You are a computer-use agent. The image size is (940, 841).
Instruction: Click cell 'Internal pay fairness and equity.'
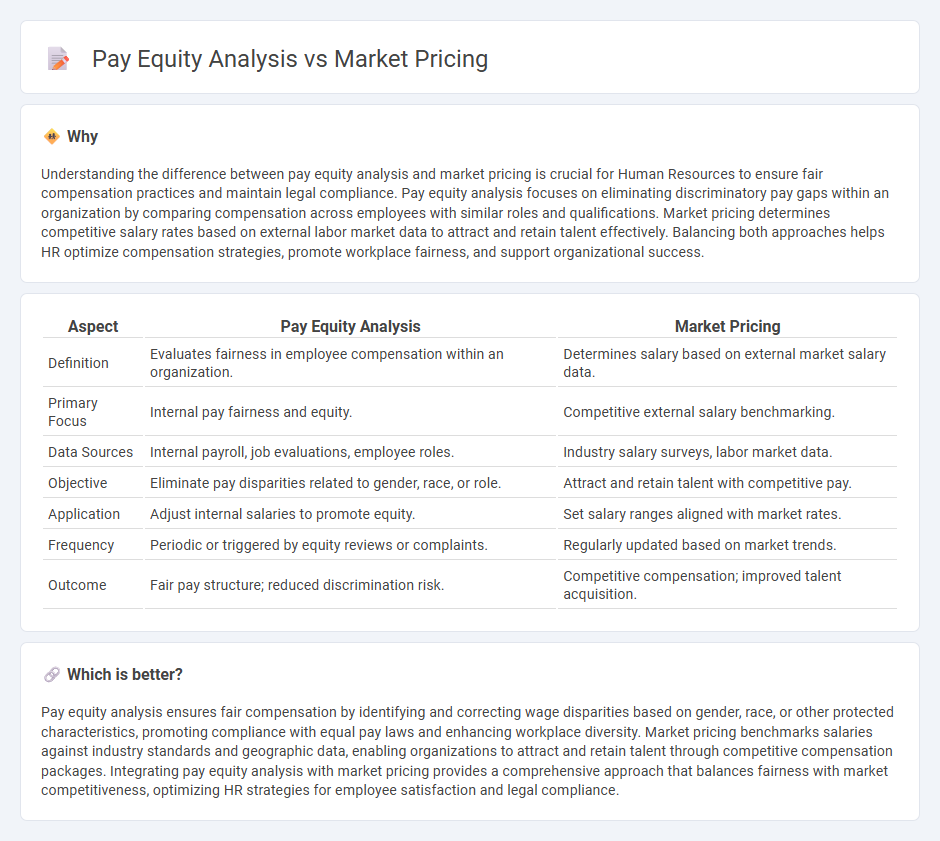(x=351, y=412)
